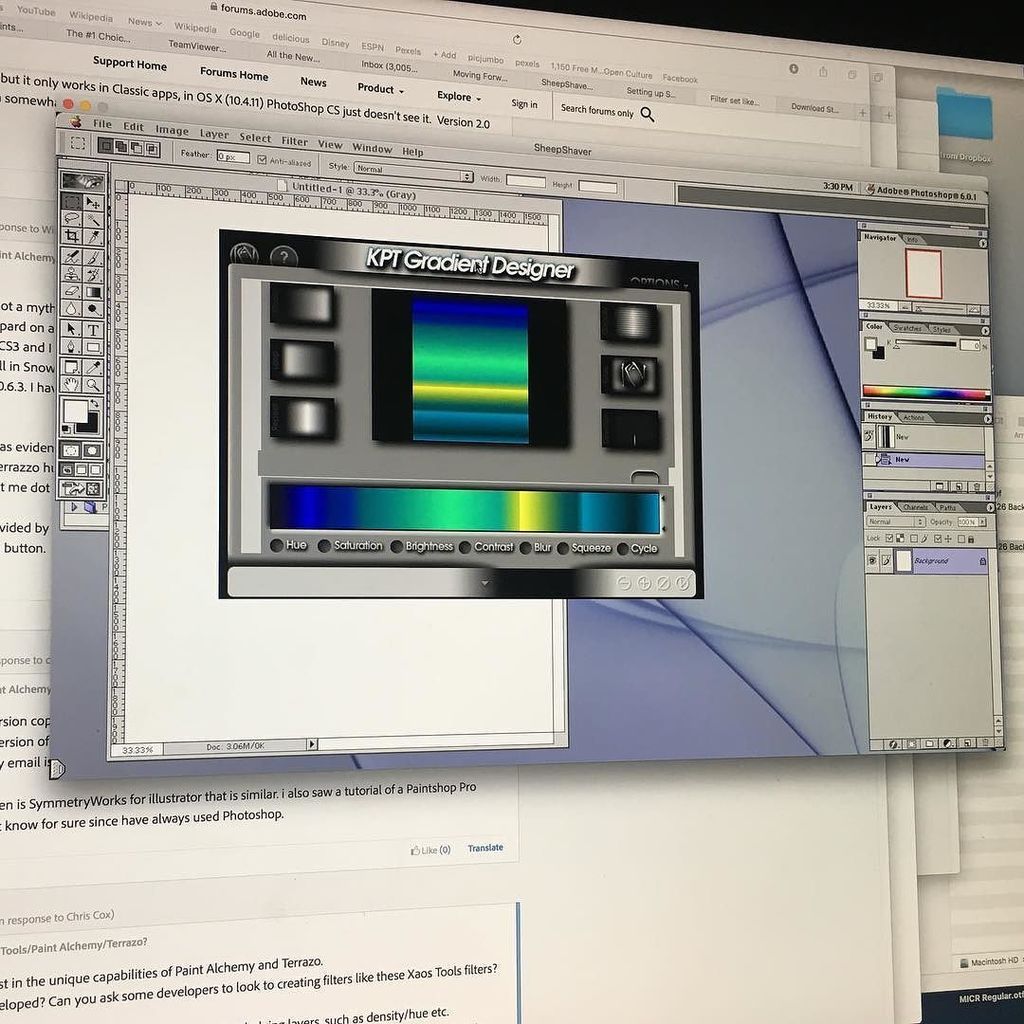Open the Opacity slider arrow
This screenshot has width=1024, height=1024.
click(x=982, y=522)
